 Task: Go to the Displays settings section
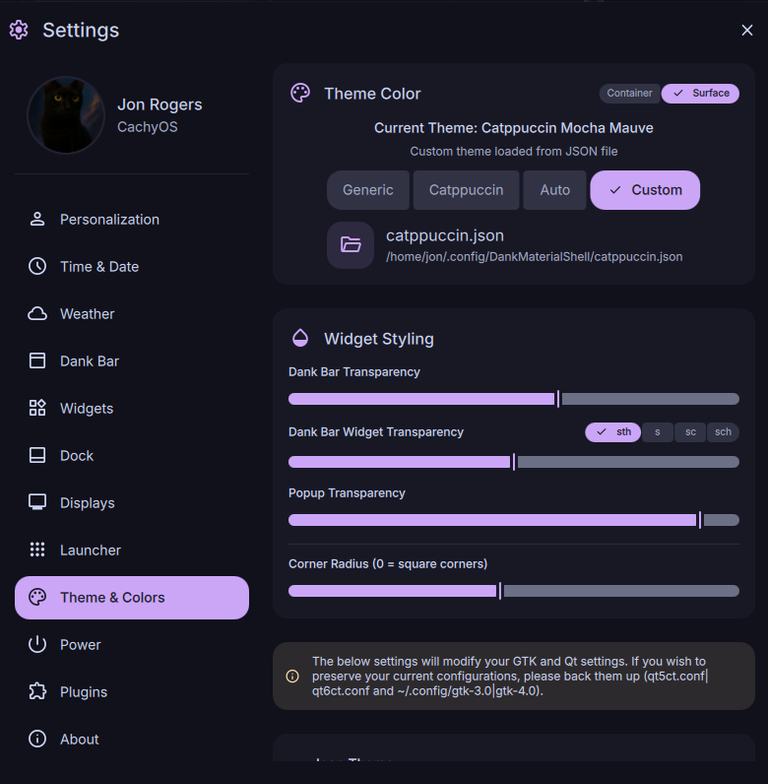click(x=87, y=503)
